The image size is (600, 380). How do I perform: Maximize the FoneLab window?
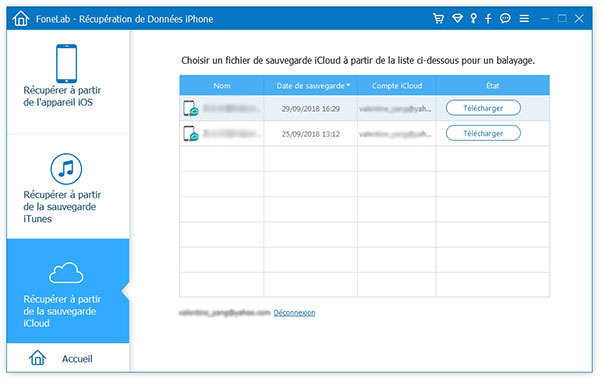(562, 18)
